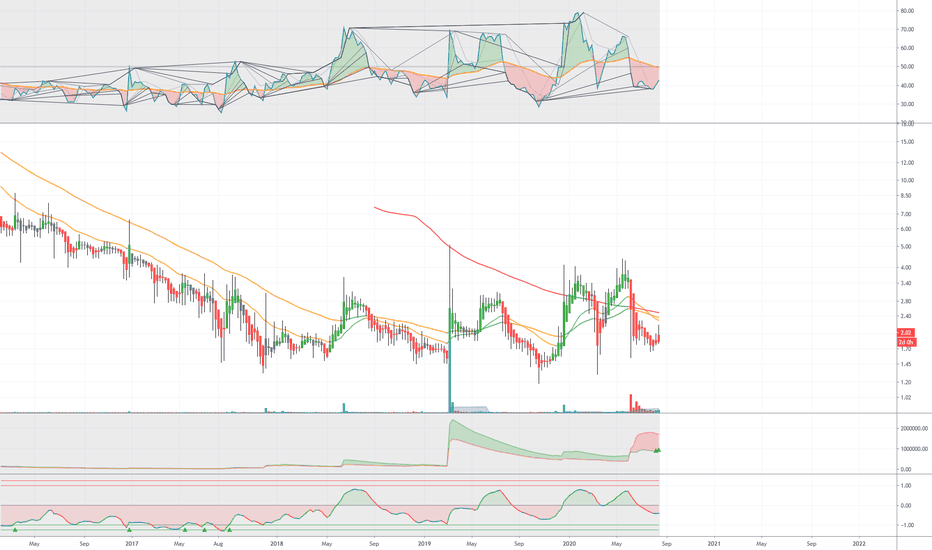The image size is (932, 550).
Task: Click the 2018 label on the time axis
Action: click(x=276, y=543)
